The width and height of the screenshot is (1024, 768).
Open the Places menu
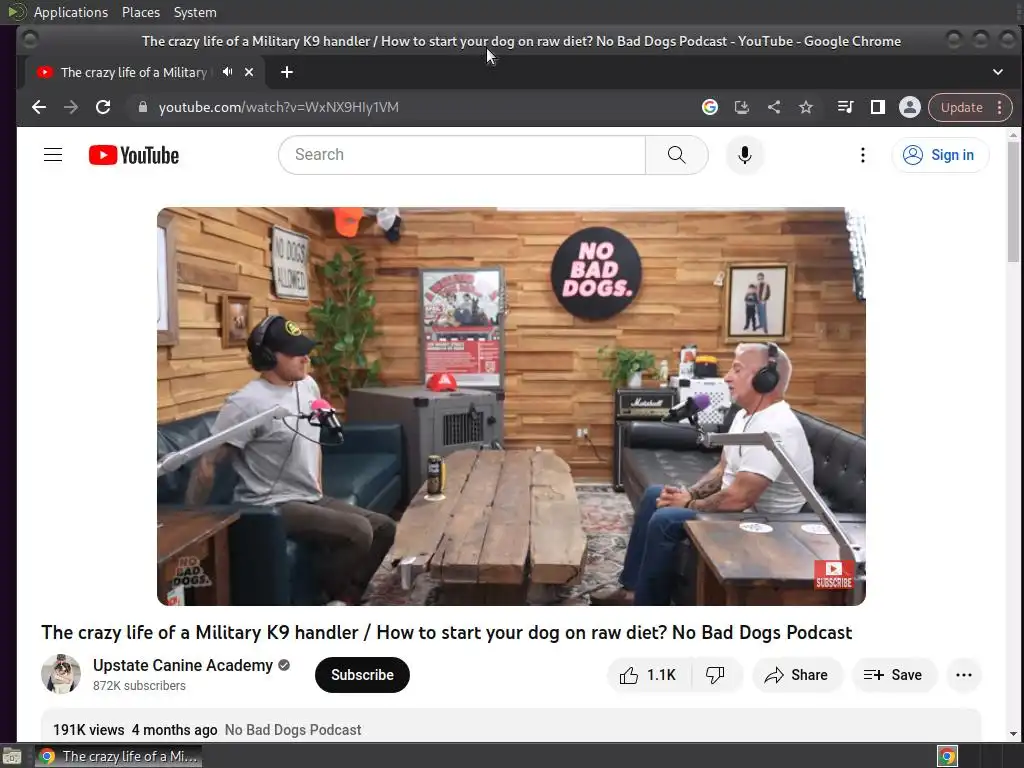[x=140, y=12]
